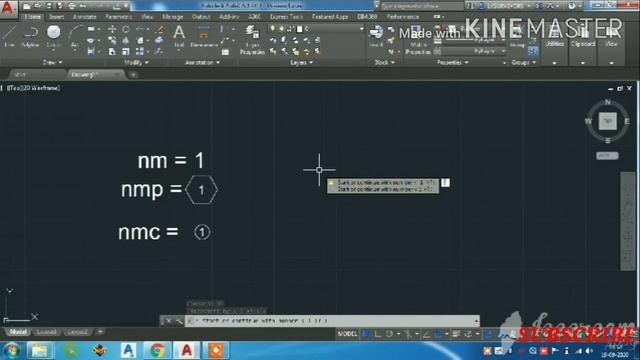Add a new drawing tab with plus button
Viewport: 640px width, 360px height.
133,75
